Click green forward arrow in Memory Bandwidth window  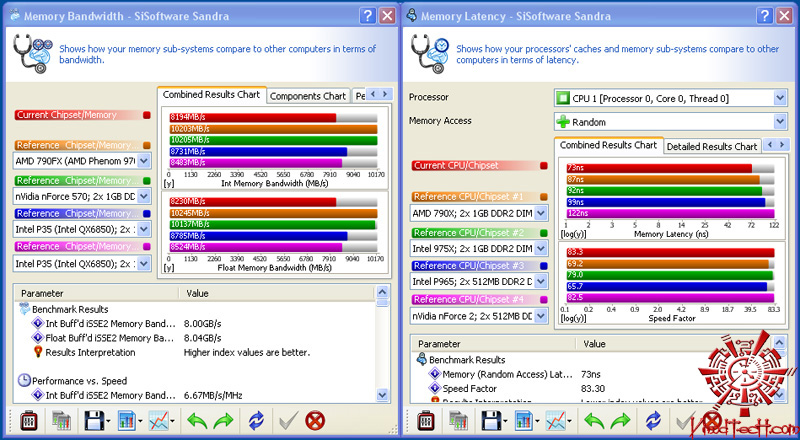tap(223, 421)
